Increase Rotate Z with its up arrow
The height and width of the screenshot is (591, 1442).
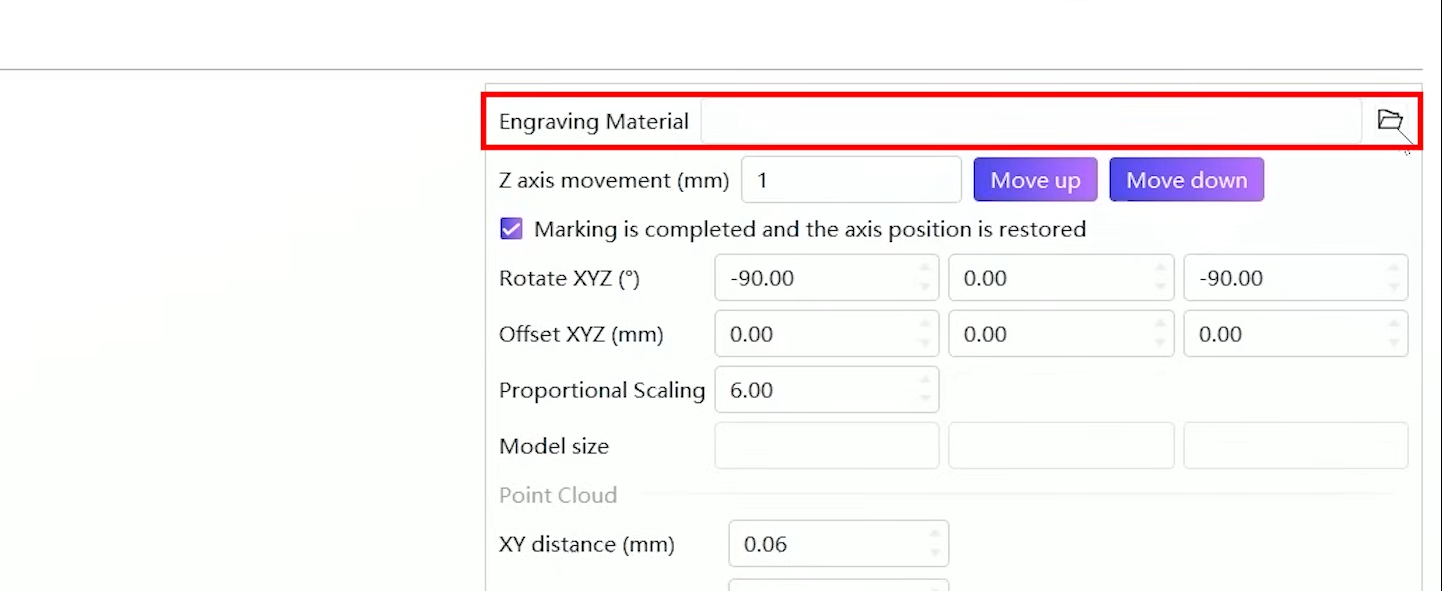1394,268
